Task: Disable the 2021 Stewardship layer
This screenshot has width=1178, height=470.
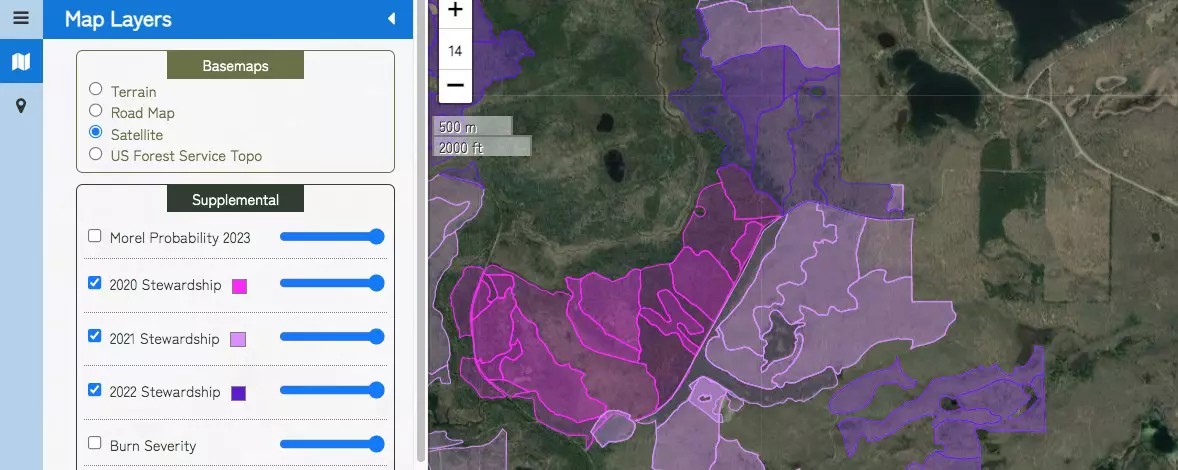Action: click(x=95, y=337)
